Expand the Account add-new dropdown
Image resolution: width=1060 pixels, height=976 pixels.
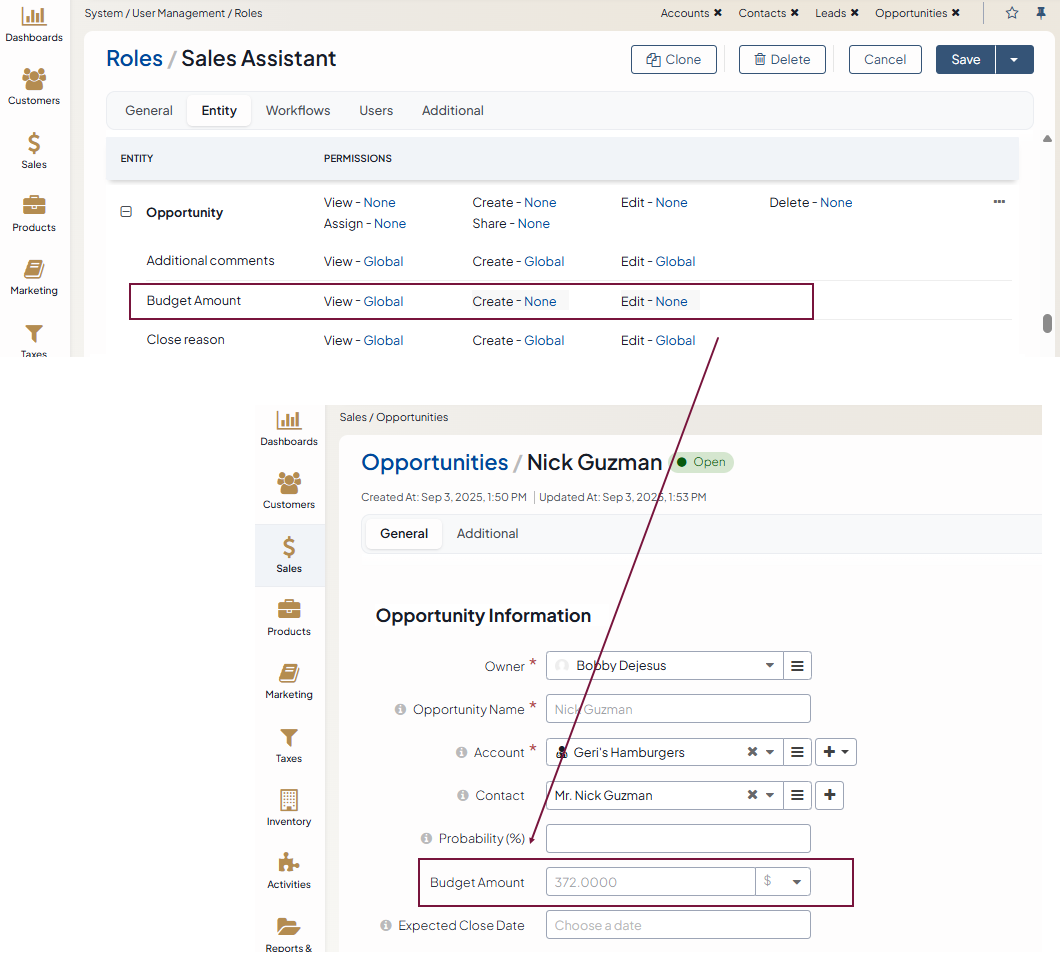[x=836, y=752]
